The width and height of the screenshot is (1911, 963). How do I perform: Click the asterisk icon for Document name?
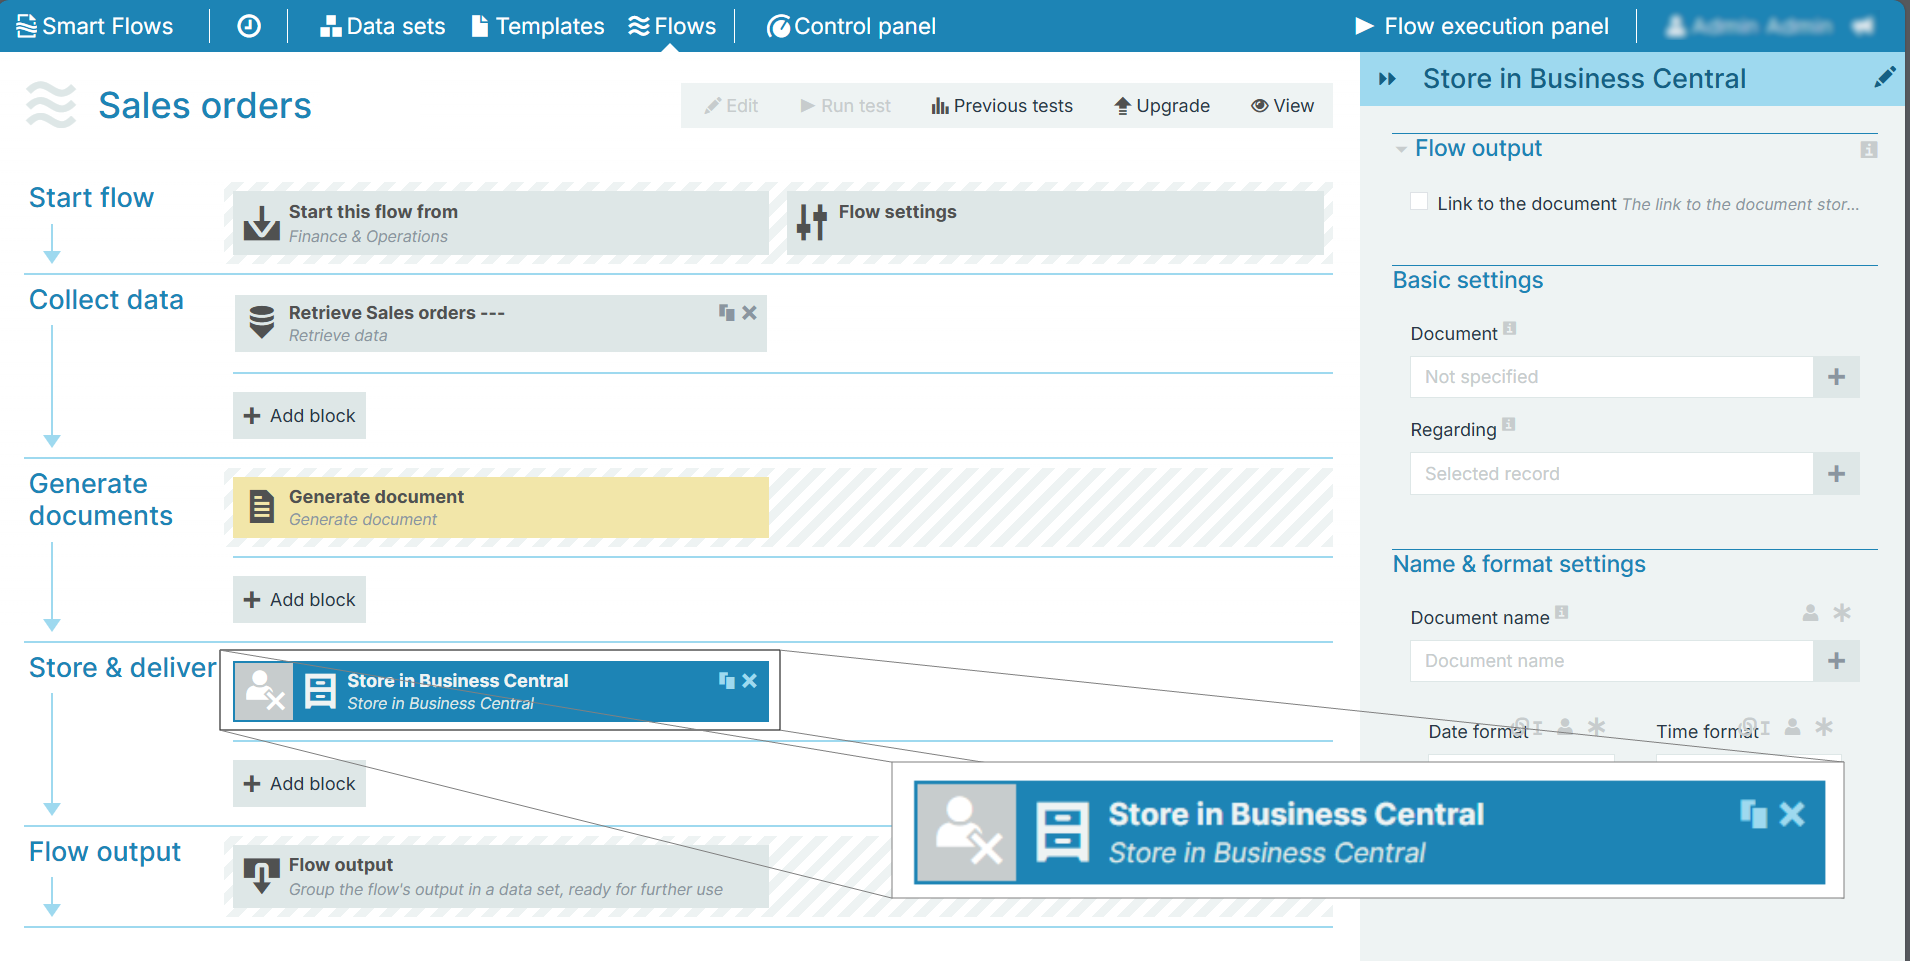click(1842, 613)
